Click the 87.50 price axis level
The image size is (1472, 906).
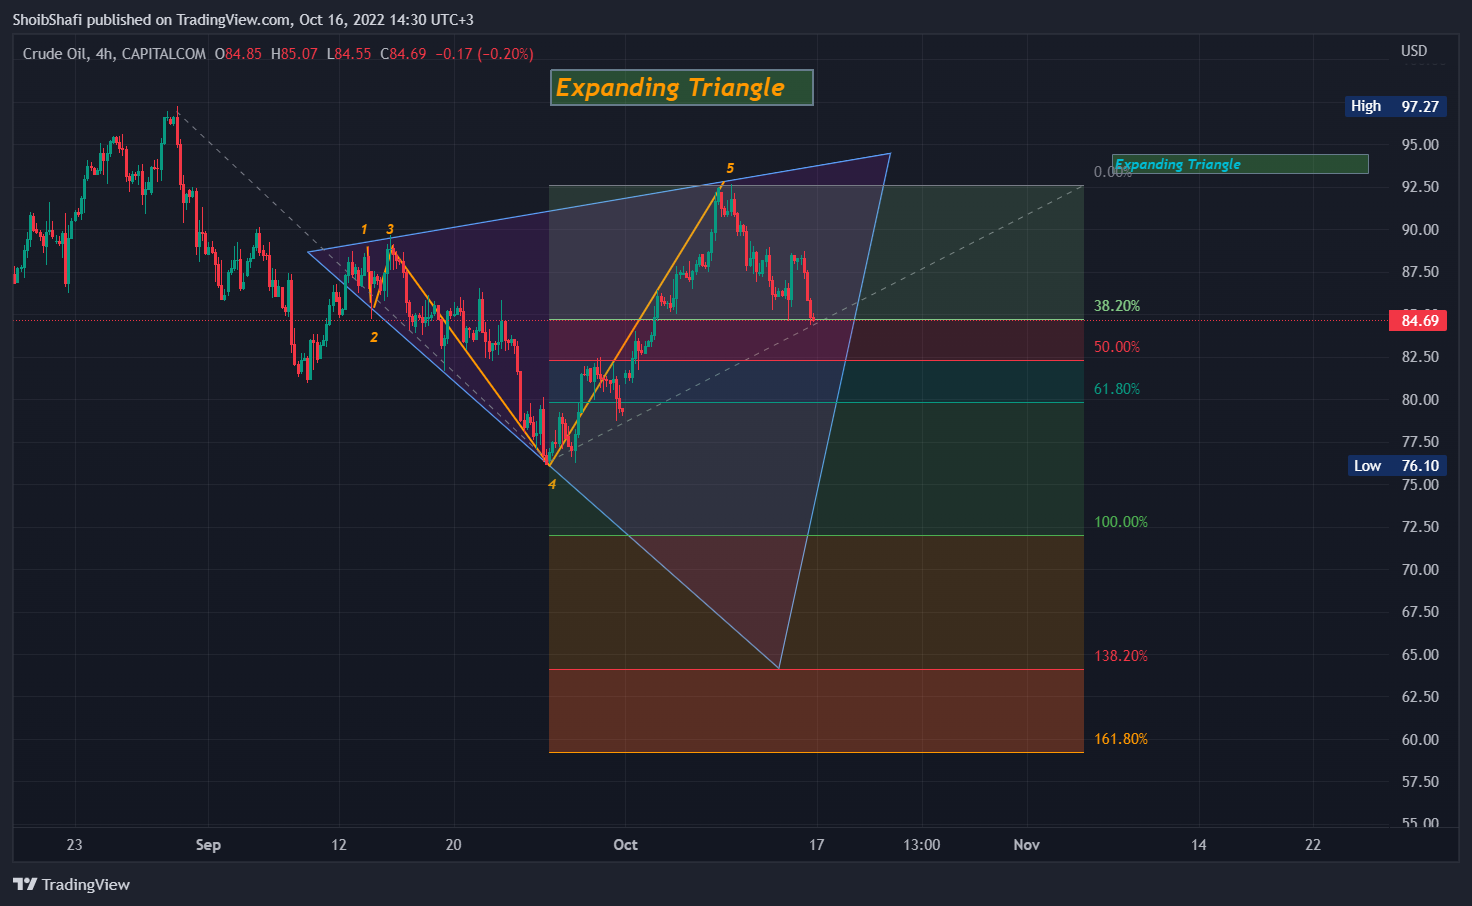(1420, 272)
